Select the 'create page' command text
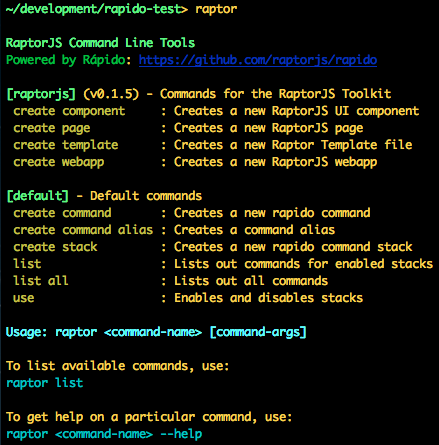The height and width of the screenshot is (445, 439). (x=52, y=129)
